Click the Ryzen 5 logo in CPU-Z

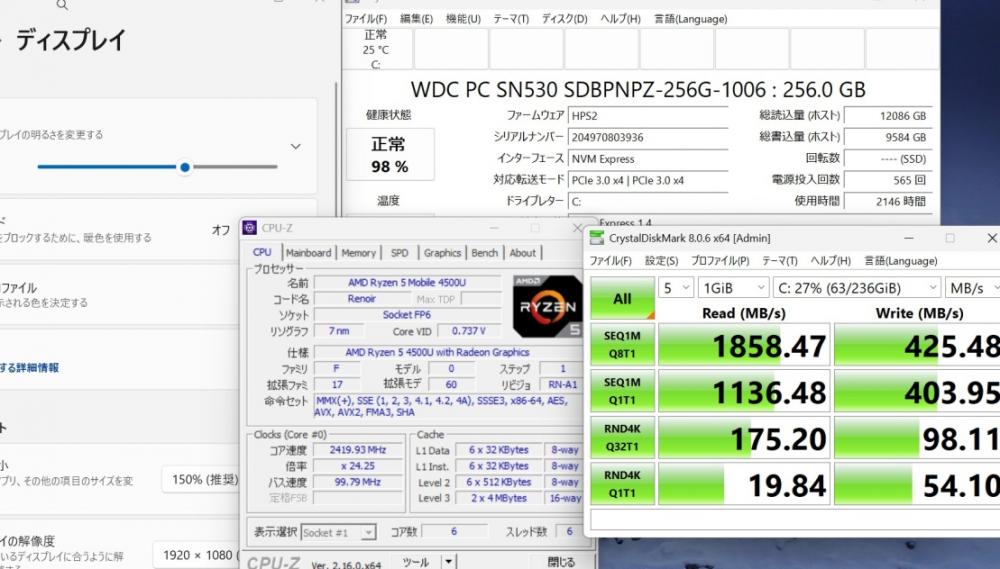click(x=547, y=306)
